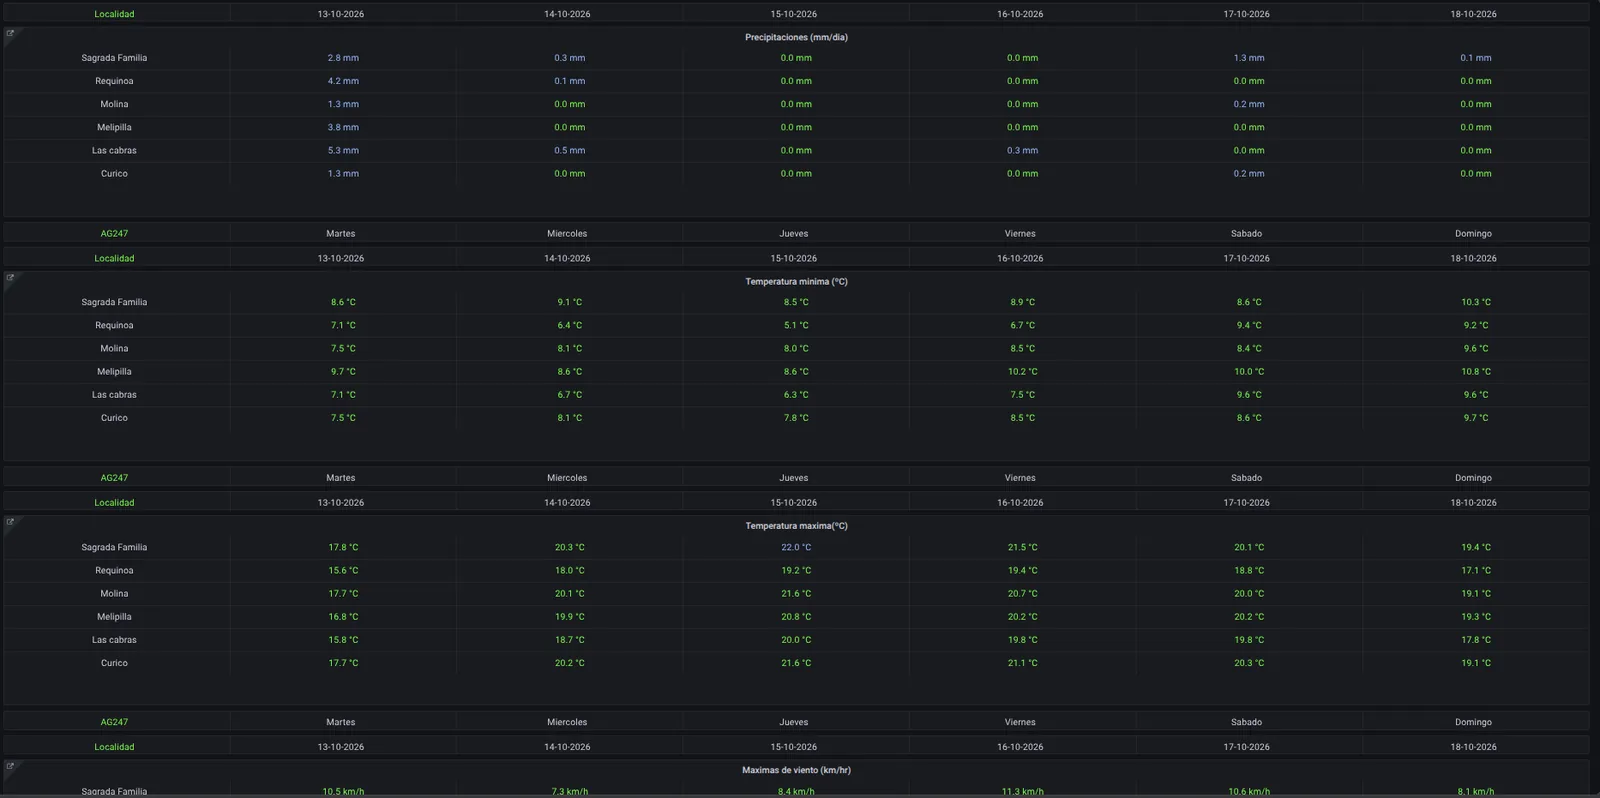Click the Temperatura minima (°C) panel title

(796, 282)
